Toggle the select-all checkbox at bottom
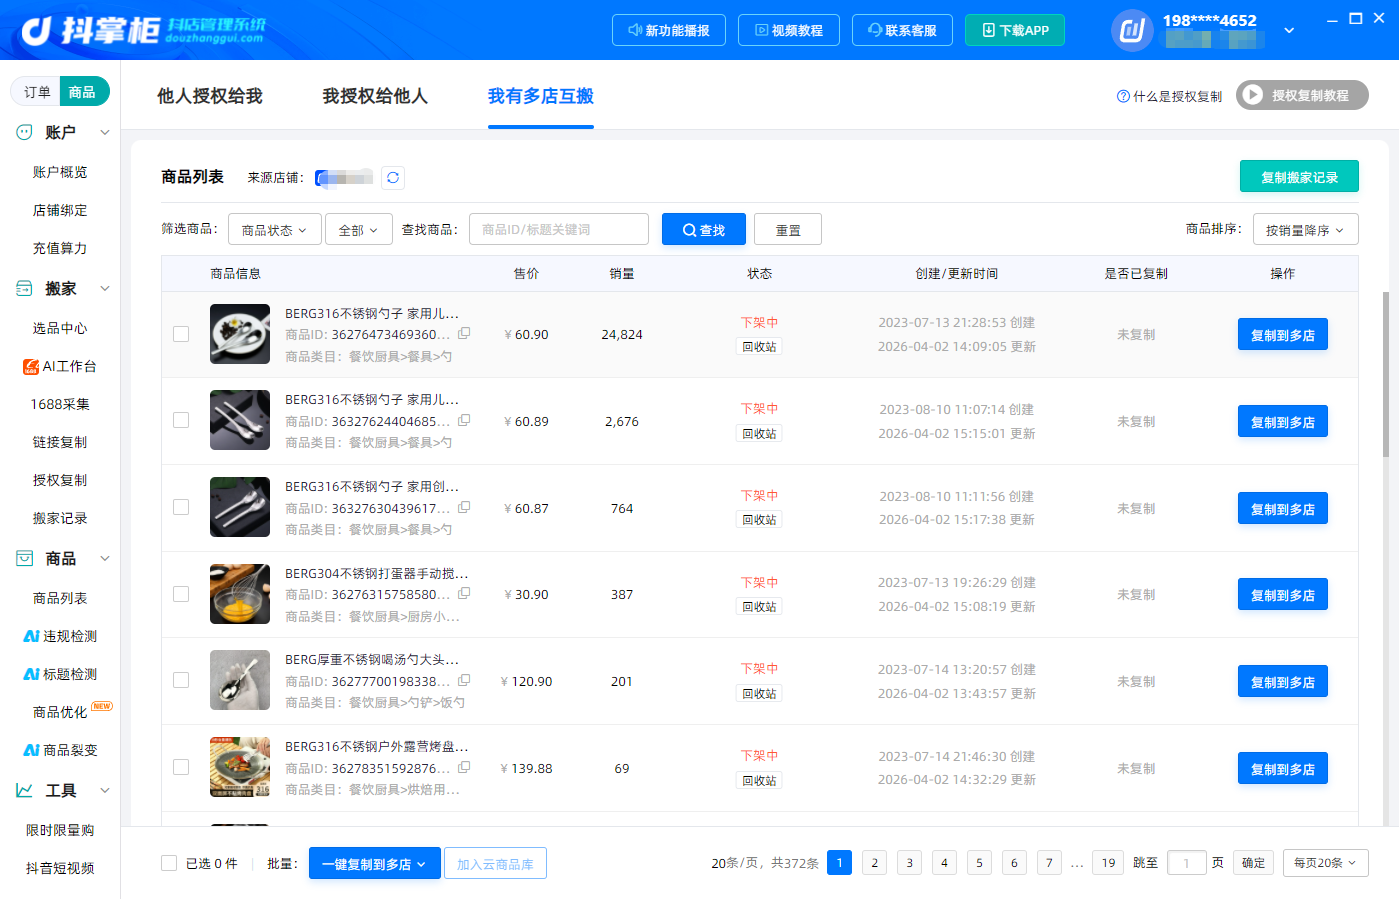The image size is (1399, 899). tap(169, 863)
